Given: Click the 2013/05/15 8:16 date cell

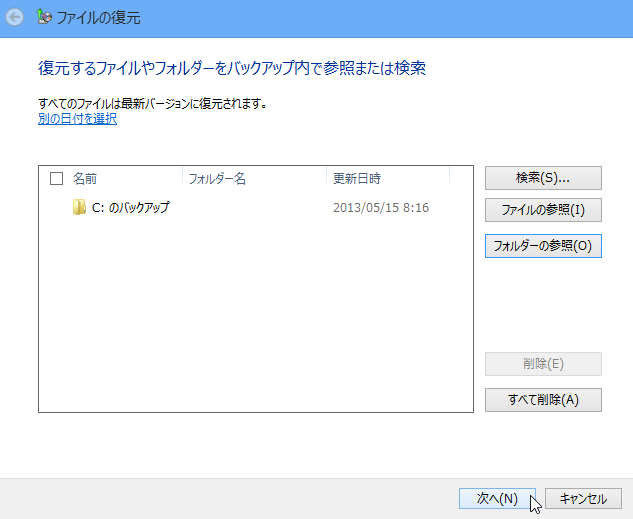Looking at the screenshot, I should (x=381, y=208).
